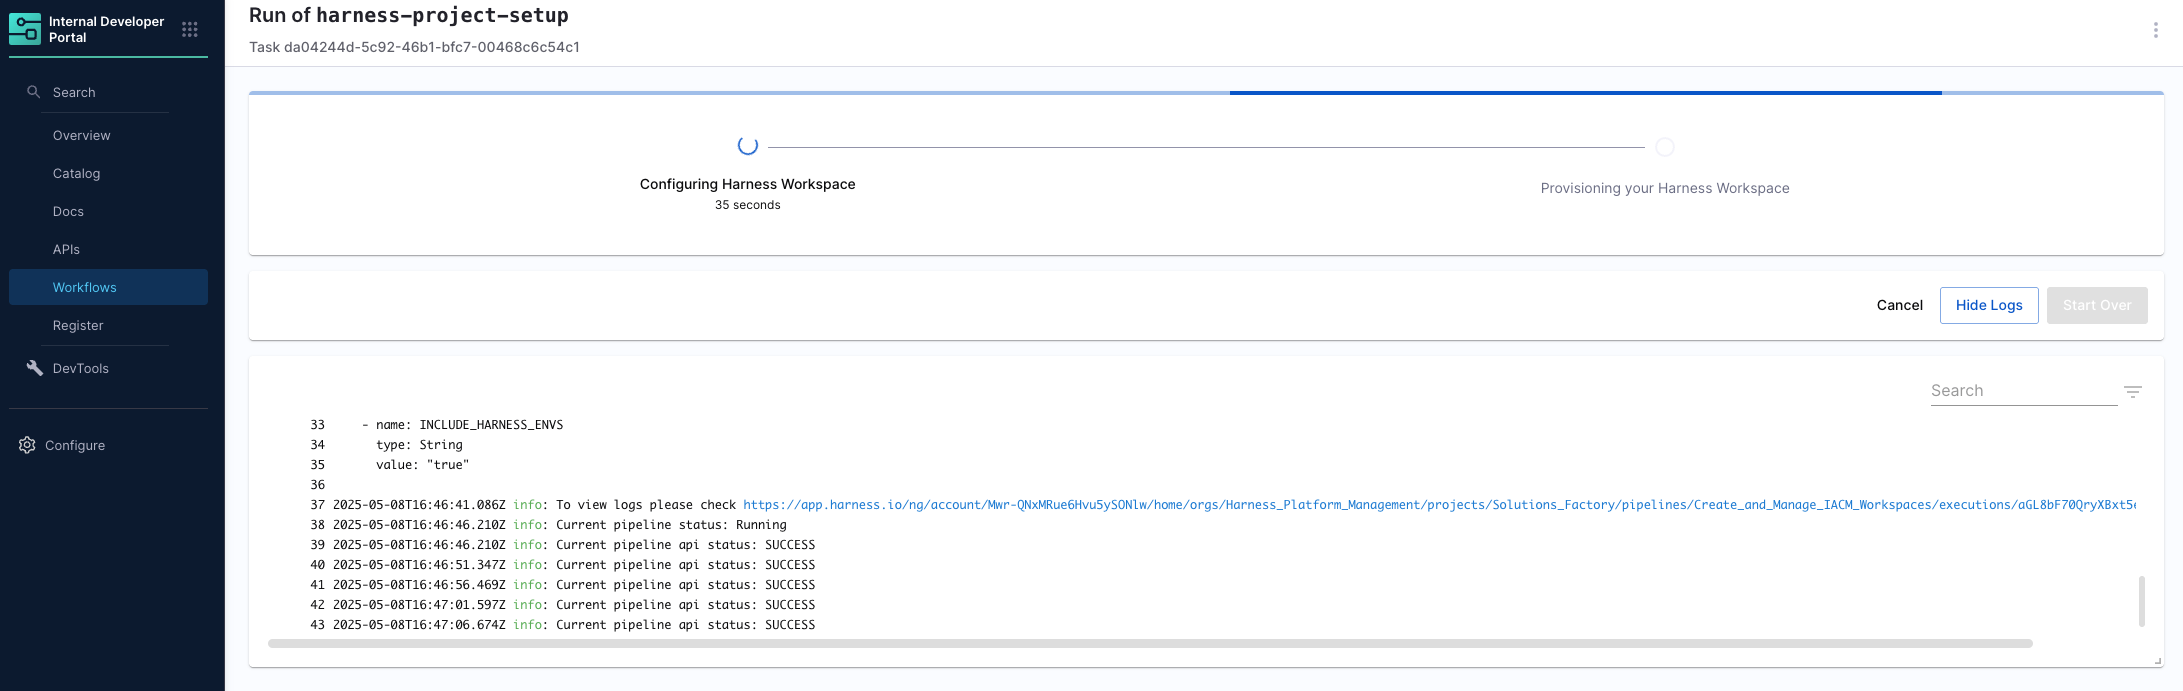Click the DevTools wrench icon

tap(34, 368)
